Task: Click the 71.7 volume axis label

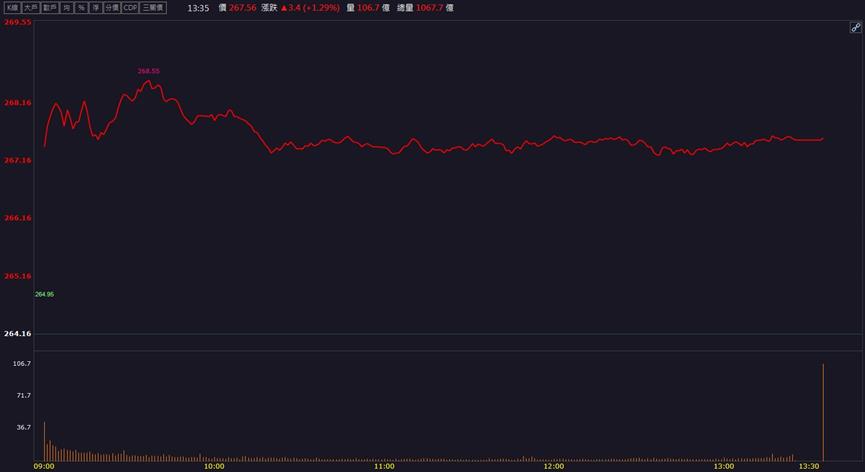Action: click(x=24, y=395)
